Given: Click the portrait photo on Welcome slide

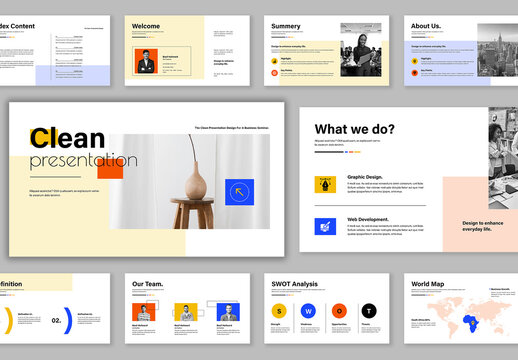Looking at the screenshot, I should 146,61.
